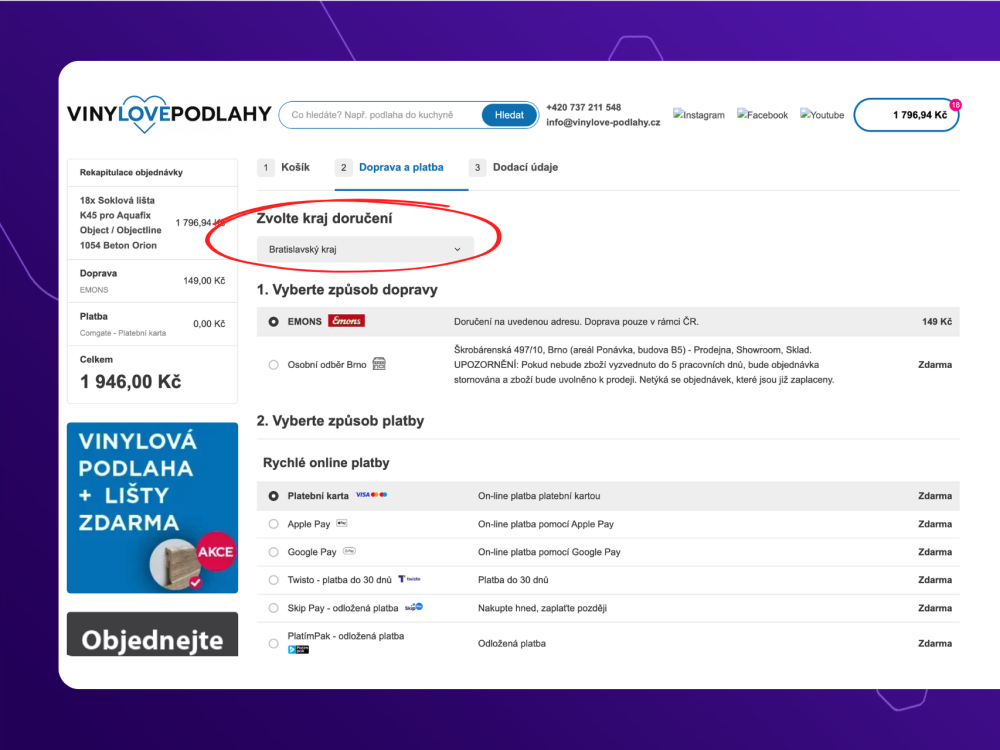Viewport: 1000px width, 750px height.
Task: Select PlatímPak odložená platba radio
Action: coord(274,643)
